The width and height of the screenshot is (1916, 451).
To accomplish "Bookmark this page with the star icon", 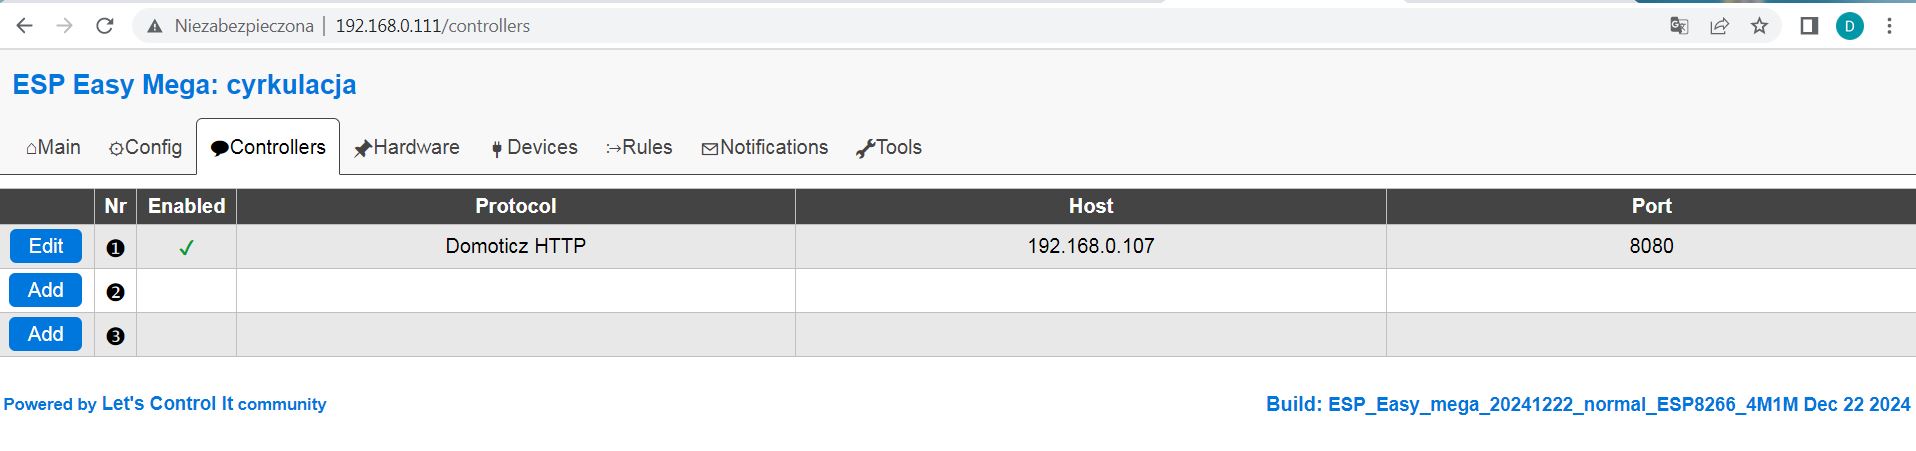I will point(1759,26).
